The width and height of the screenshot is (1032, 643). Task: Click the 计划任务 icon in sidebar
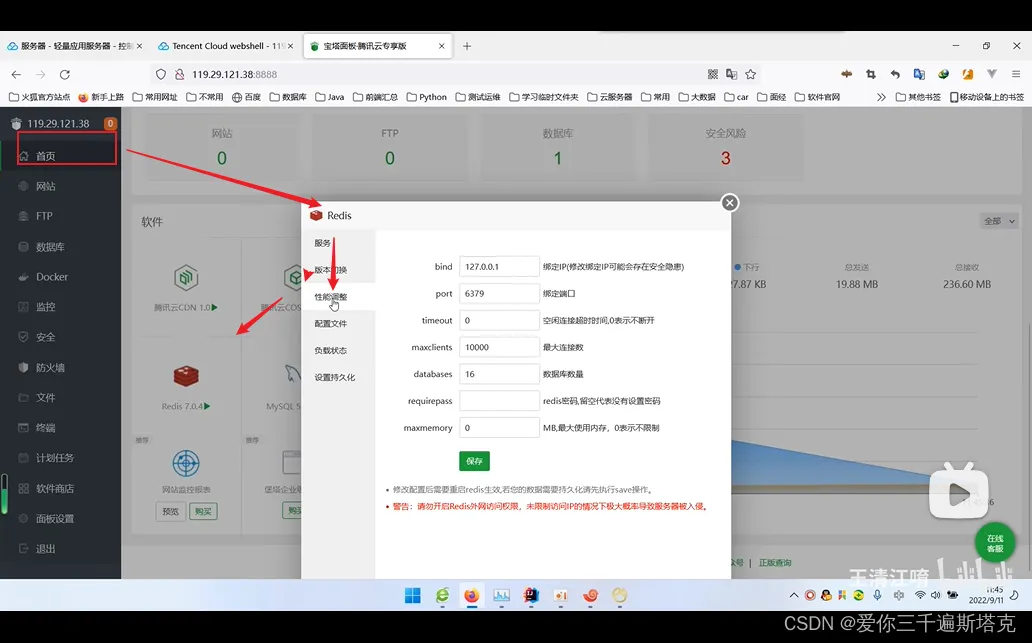point(24,457)
